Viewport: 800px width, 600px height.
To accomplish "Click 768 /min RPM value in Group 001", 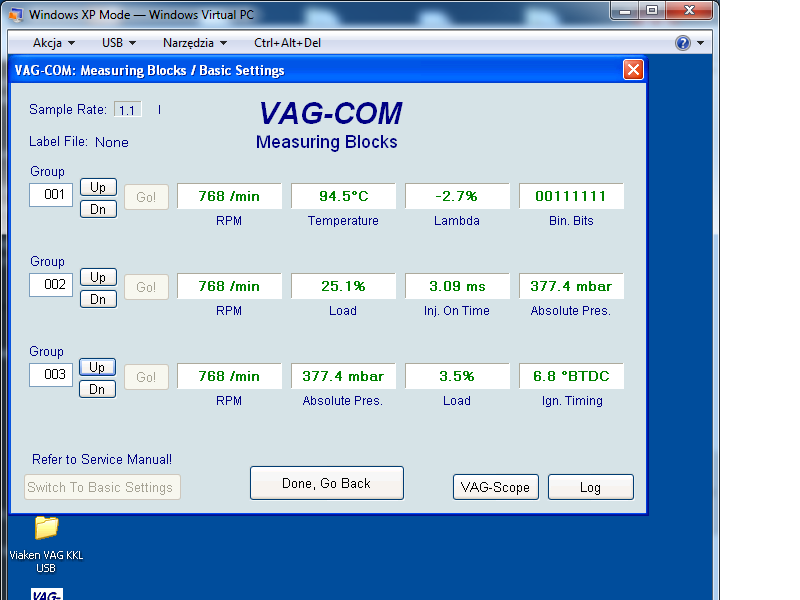I will tap(229, 196).
